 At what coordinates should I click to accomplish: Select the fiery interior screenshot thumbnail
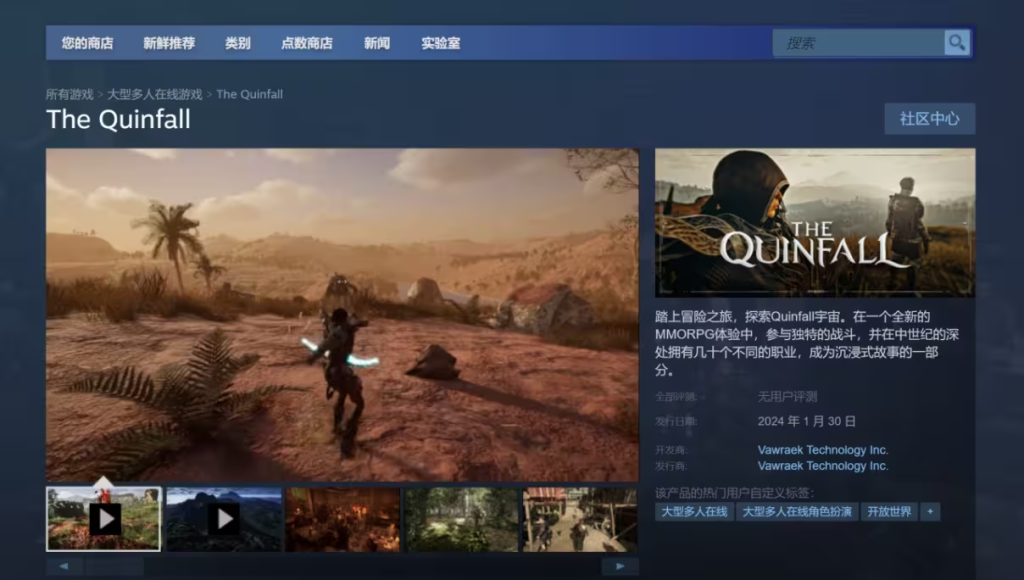pos(343,519)
